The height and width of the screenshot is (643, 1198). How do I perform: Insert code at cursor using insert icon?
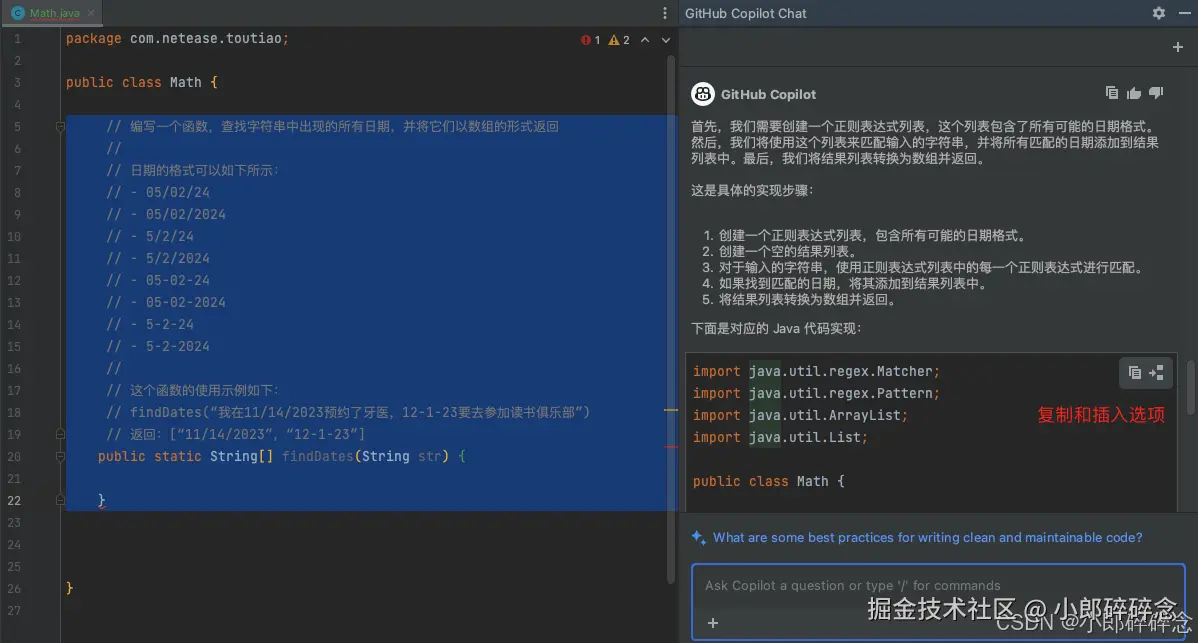pos(1157,371)
